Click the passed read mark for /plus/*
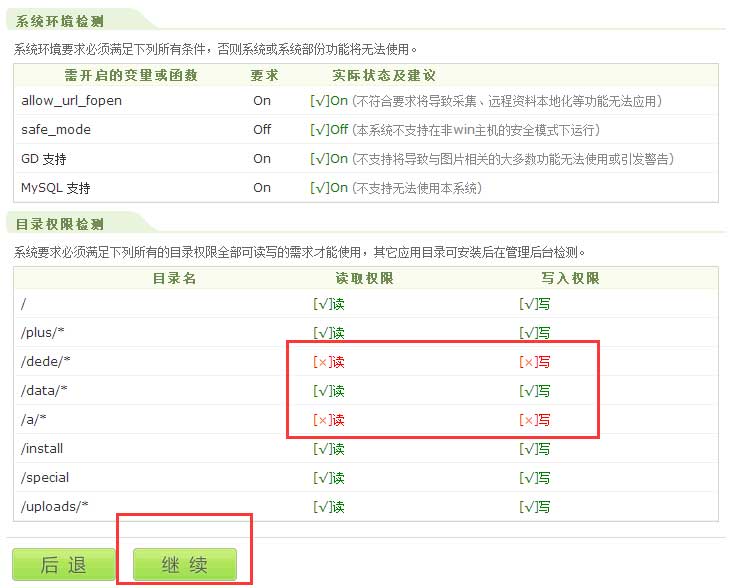736x588 pixels. [329, 333]
